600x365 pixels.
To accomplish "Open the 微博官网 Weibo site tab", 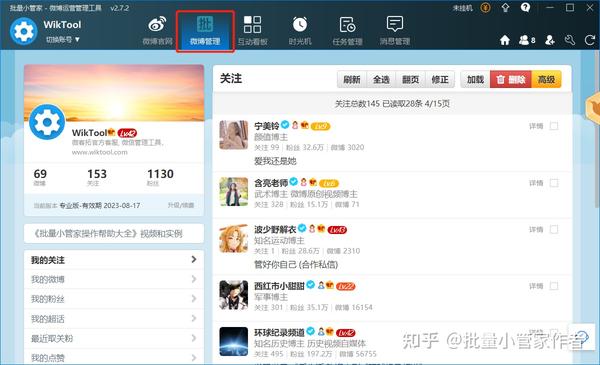I will (157, 31).
